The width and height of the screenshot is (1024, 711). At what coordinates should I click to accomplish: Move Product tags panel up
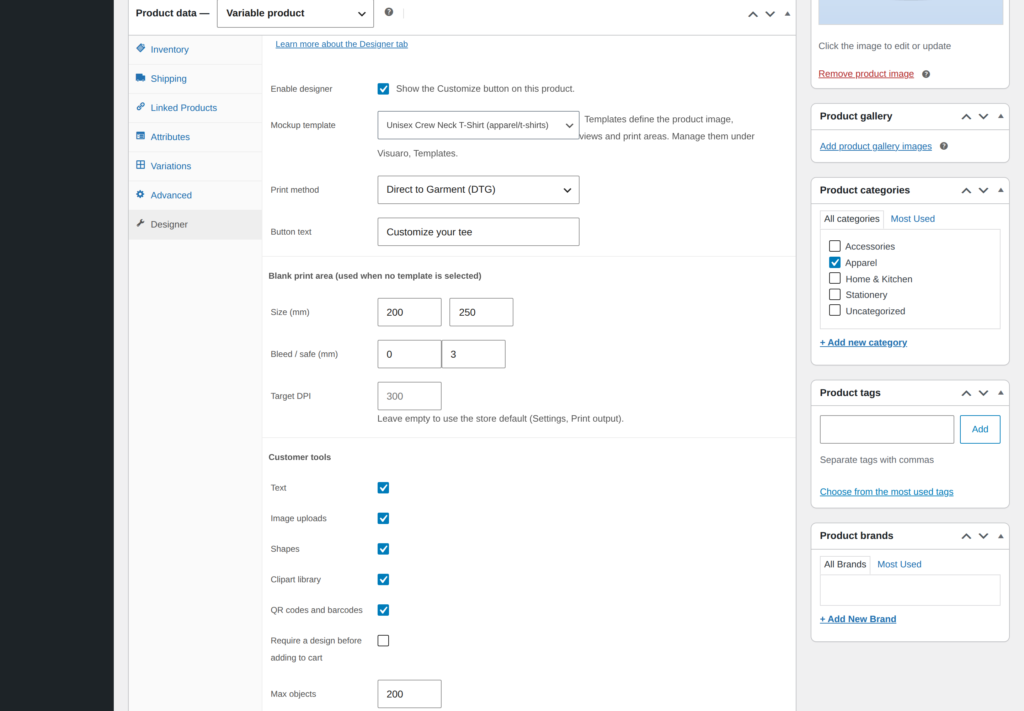pyautogui.click(x=966, y=392)
